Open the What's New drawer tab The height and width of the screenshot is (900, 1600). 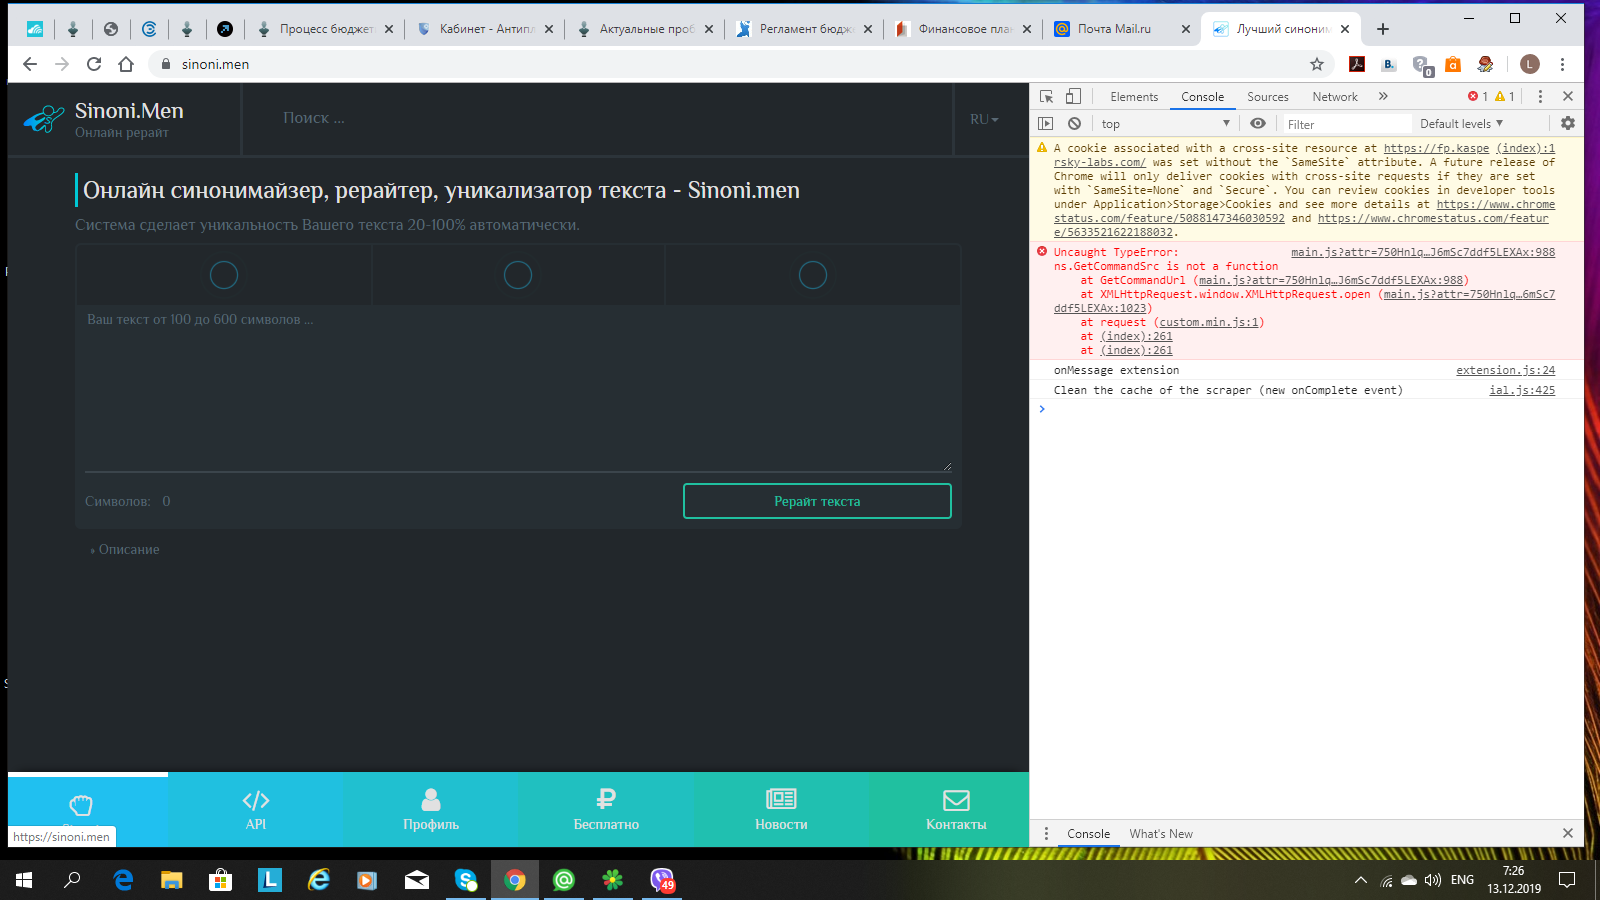point(1161,833)
